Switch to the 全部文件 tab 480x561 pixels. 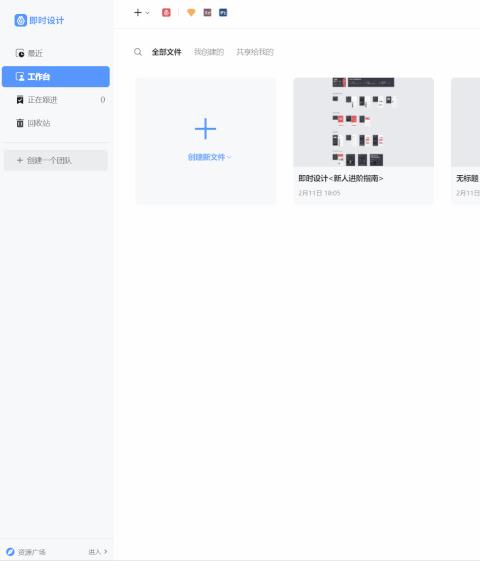(167, 52)
